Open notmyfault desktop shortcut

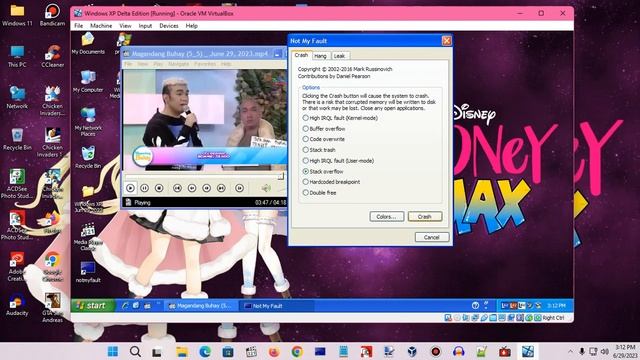(x=88, y=272)
